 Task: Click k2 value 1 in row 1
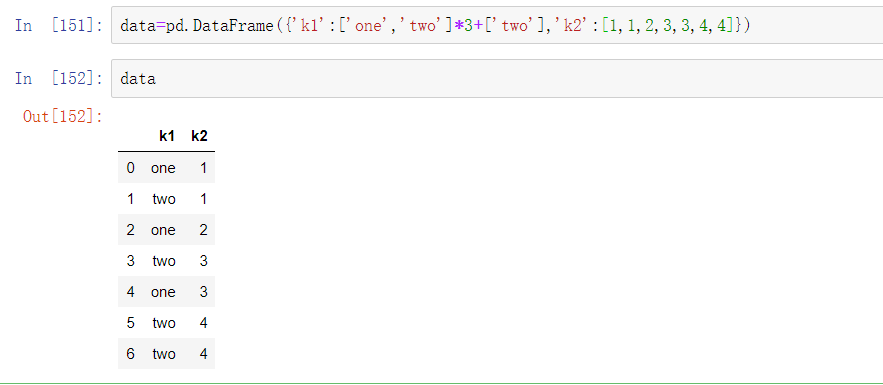coord(204,199)
